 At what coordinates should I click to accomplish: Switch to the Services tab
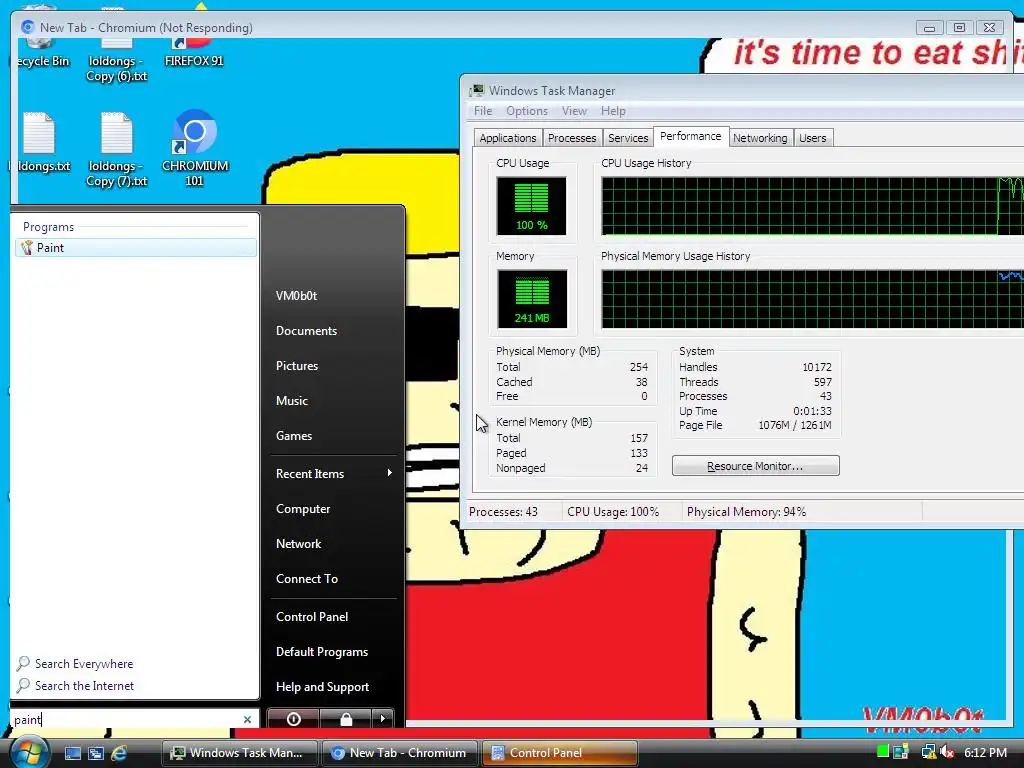pos(628,138)
